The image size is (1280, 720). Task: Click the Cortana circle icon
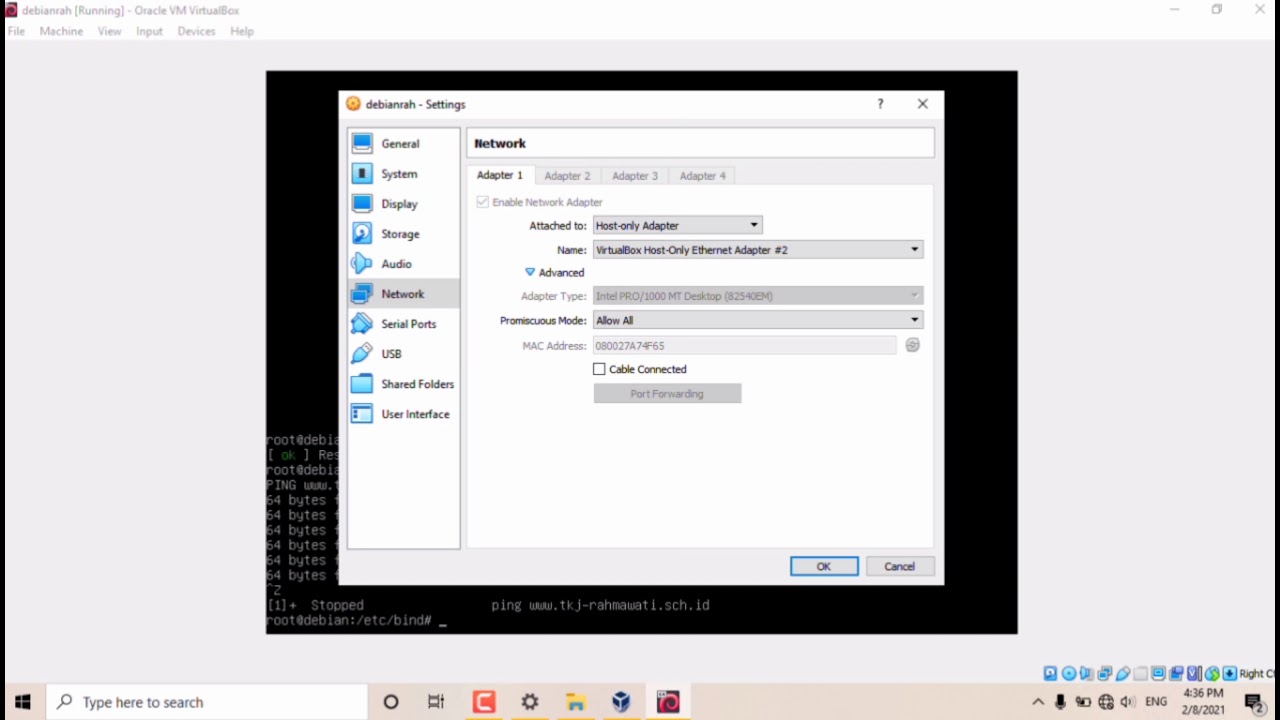point(391,702)
